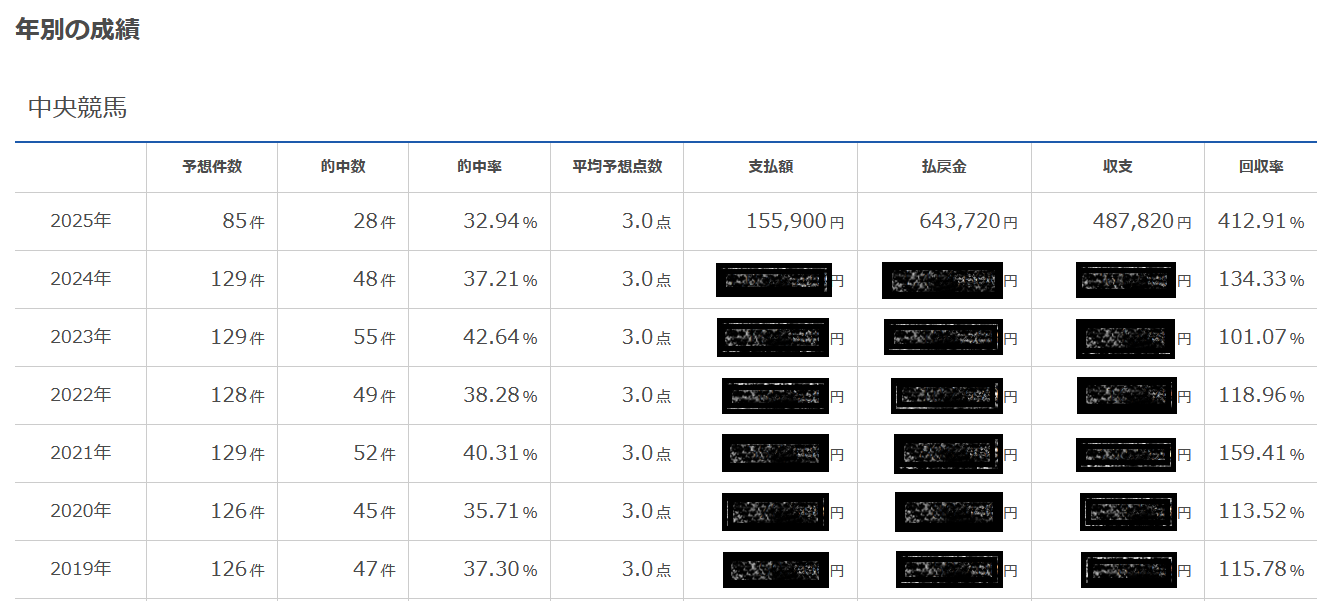Select the 的中数 column header
Viewport: 1322px width, 601px height.
point(343,167)
